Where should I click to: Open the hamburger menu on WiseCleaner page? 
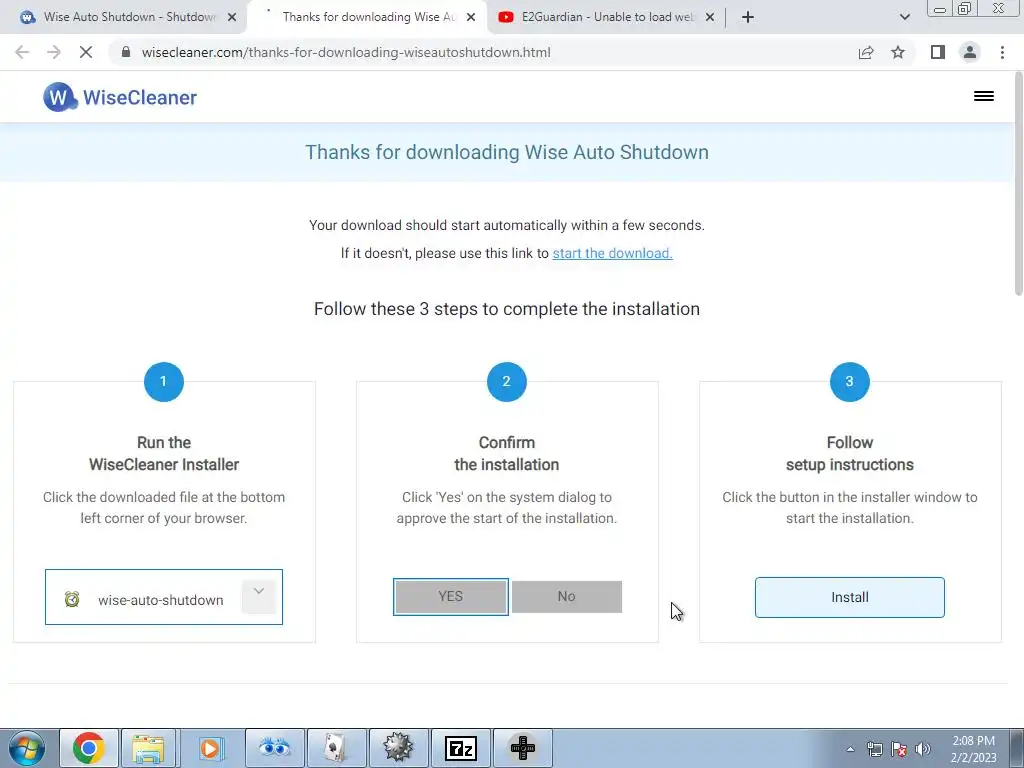(x=984, y=97)
